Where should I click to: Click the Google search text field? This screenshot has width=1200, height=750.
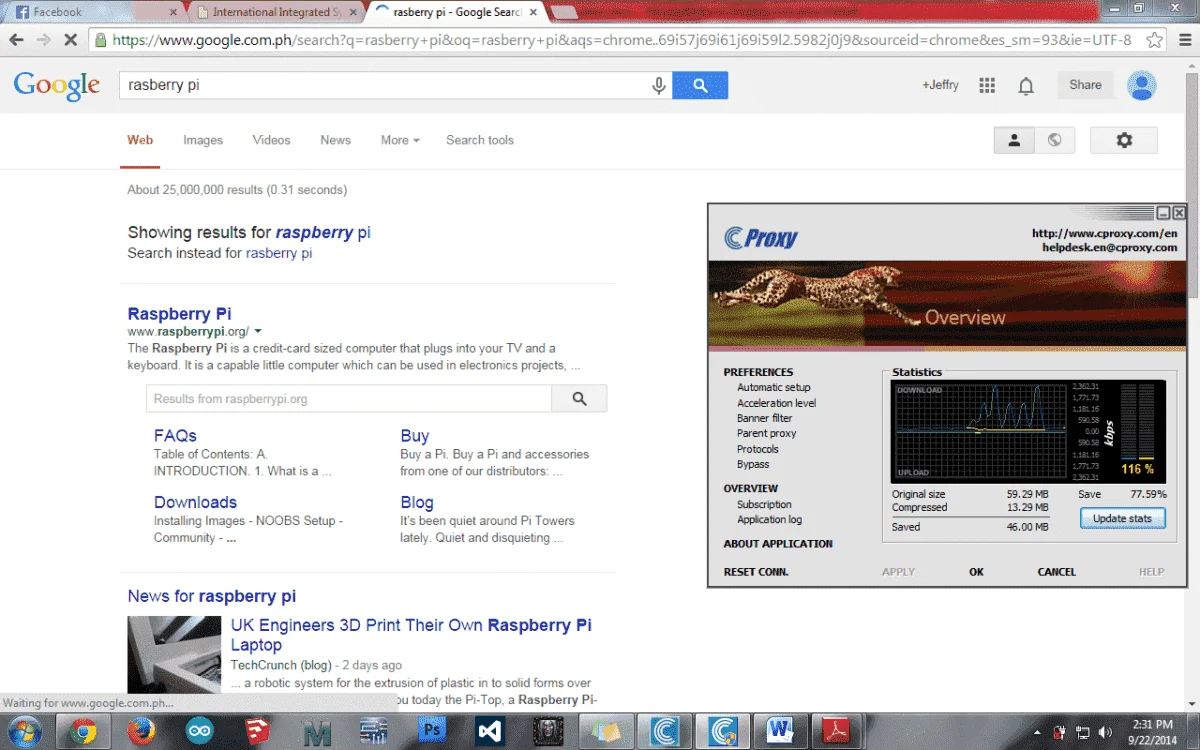click(x=384, y=86)
